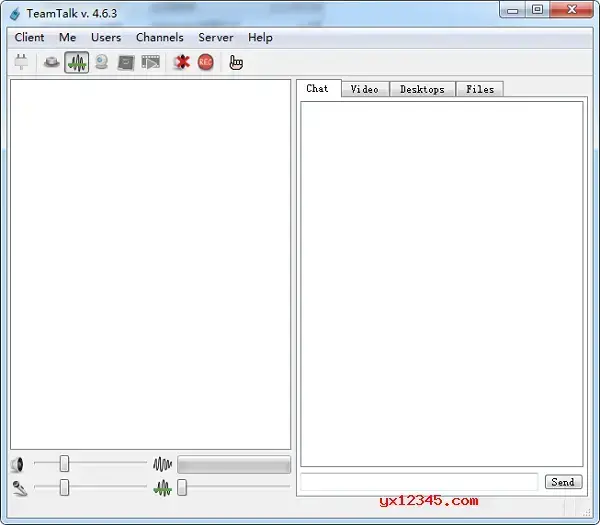This screenshot has height=525, width=600.
Task: Toggle the desktop sharing icon
Action: (126, 62)
